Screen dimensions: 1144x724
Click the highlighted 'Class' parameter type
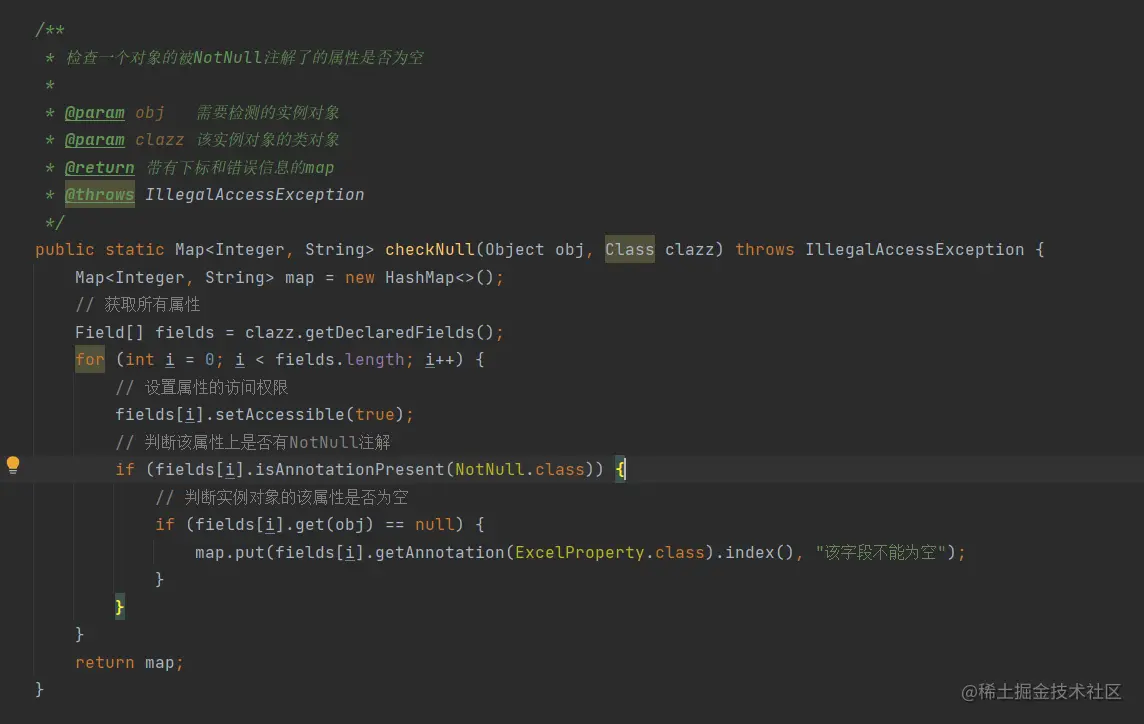[630, 250]
